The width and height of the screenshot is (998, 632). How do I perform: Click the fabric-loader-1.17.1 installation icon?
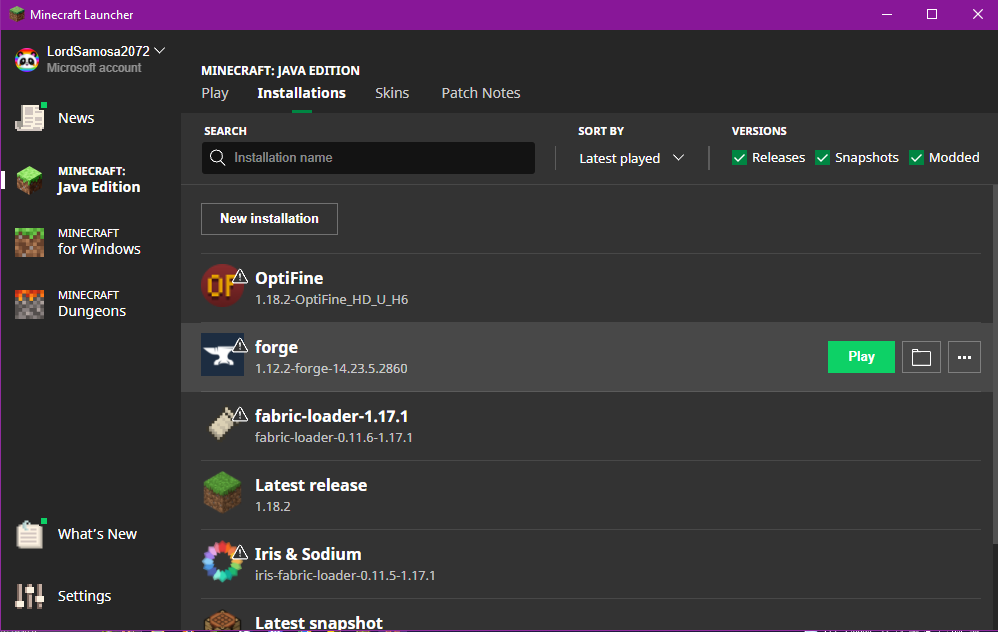click(222, 424)
